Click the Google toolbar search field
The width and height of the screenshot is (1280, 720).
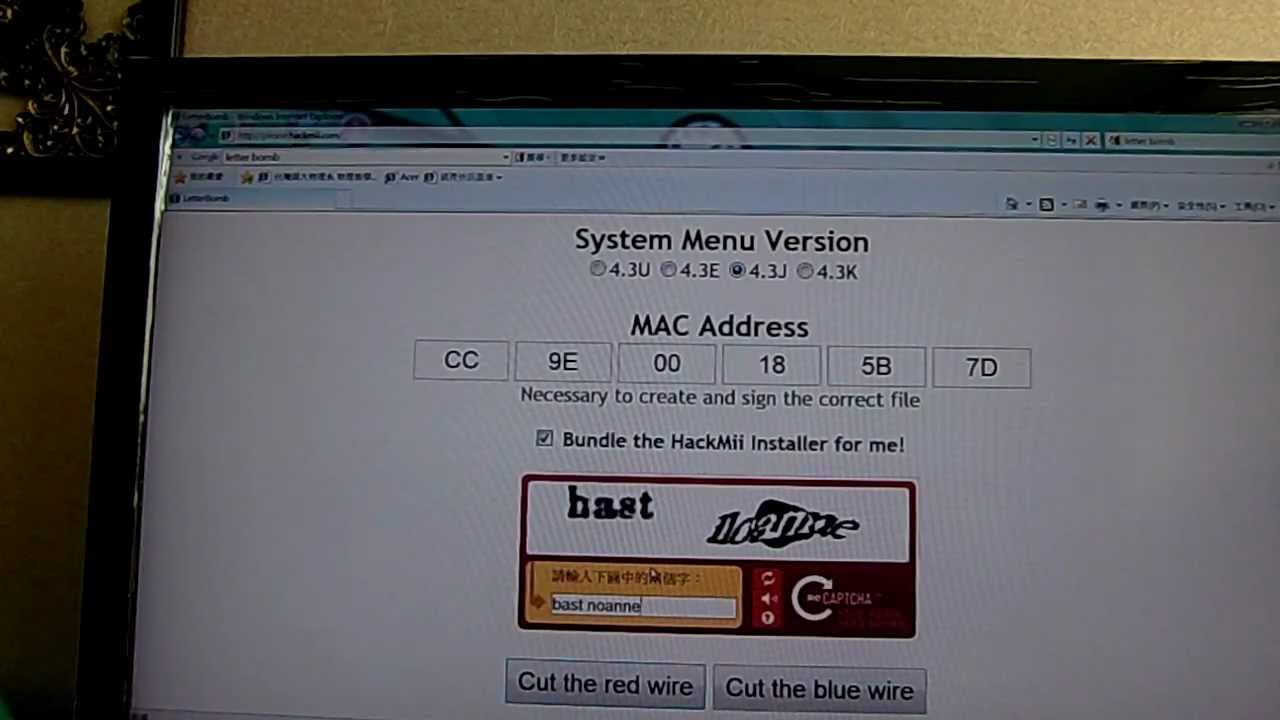[x=365, y=157]
